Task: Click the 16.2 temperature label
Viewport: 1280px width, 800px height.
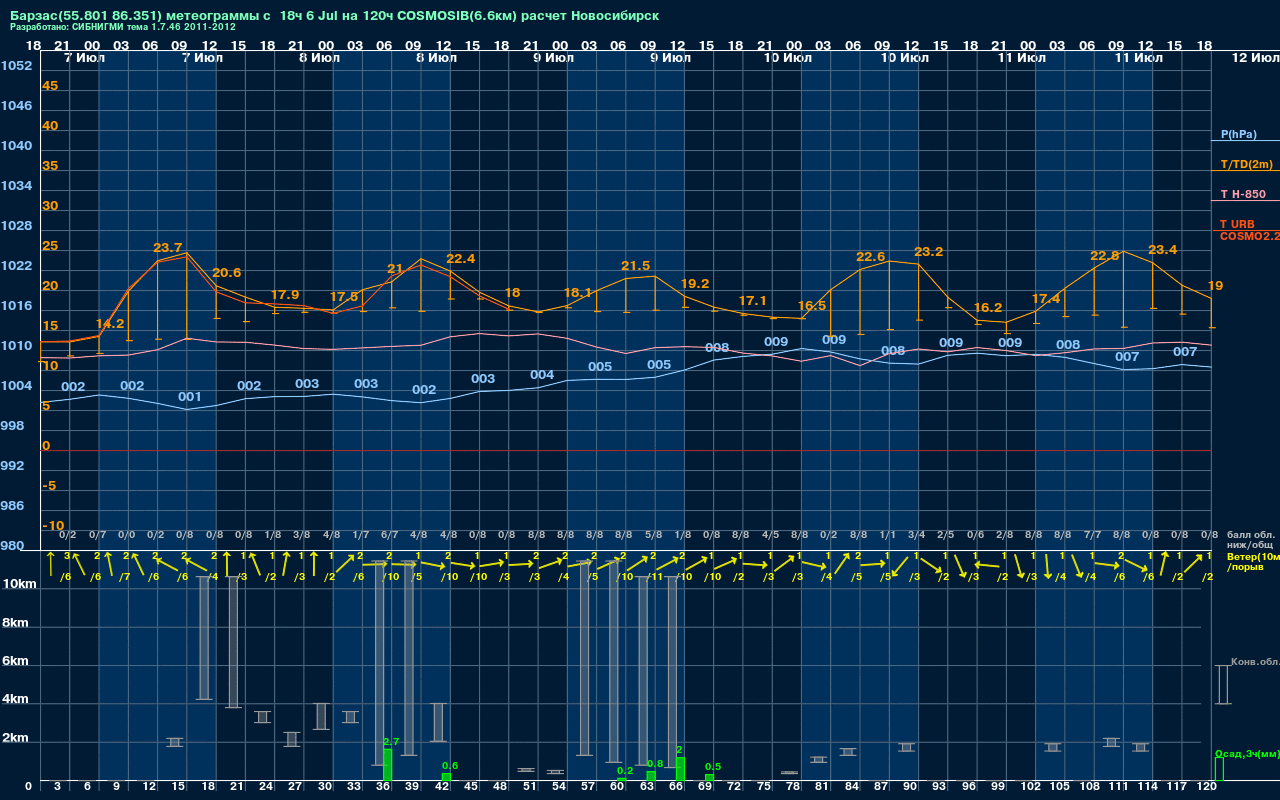Action: pyautogui.click(x=987, y=308)
